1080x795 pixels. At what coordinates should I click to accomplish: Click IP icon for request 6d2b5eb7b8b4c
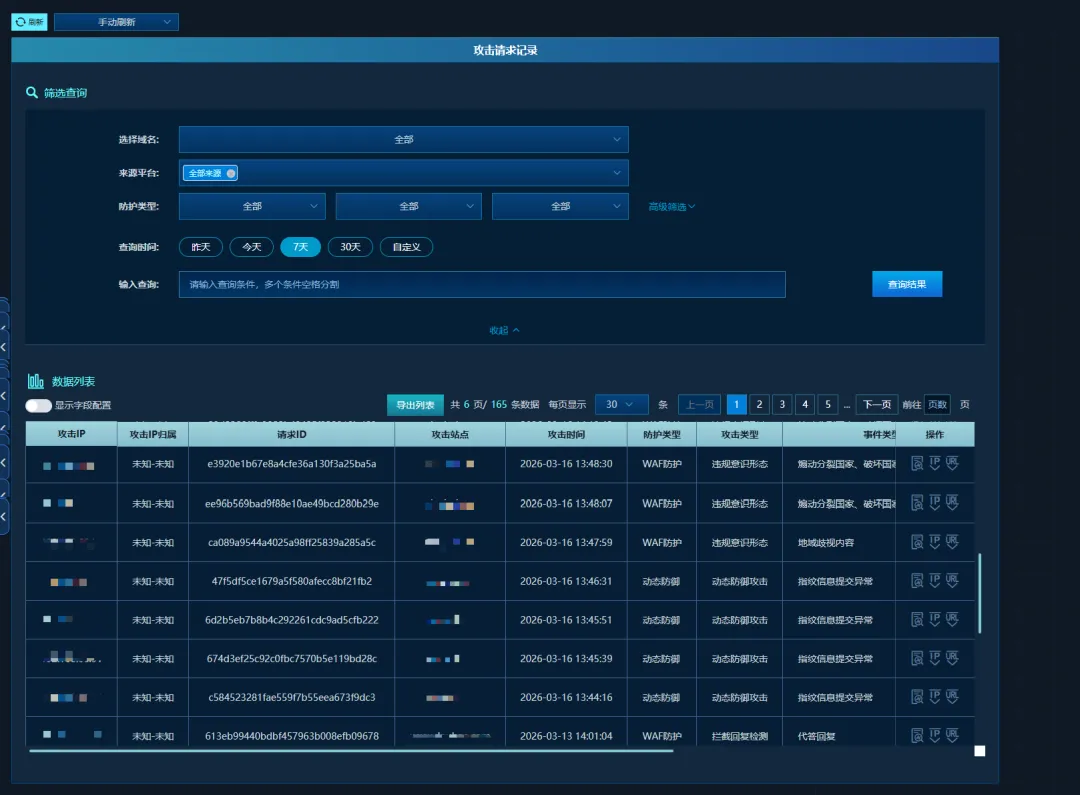click(935, 619)
